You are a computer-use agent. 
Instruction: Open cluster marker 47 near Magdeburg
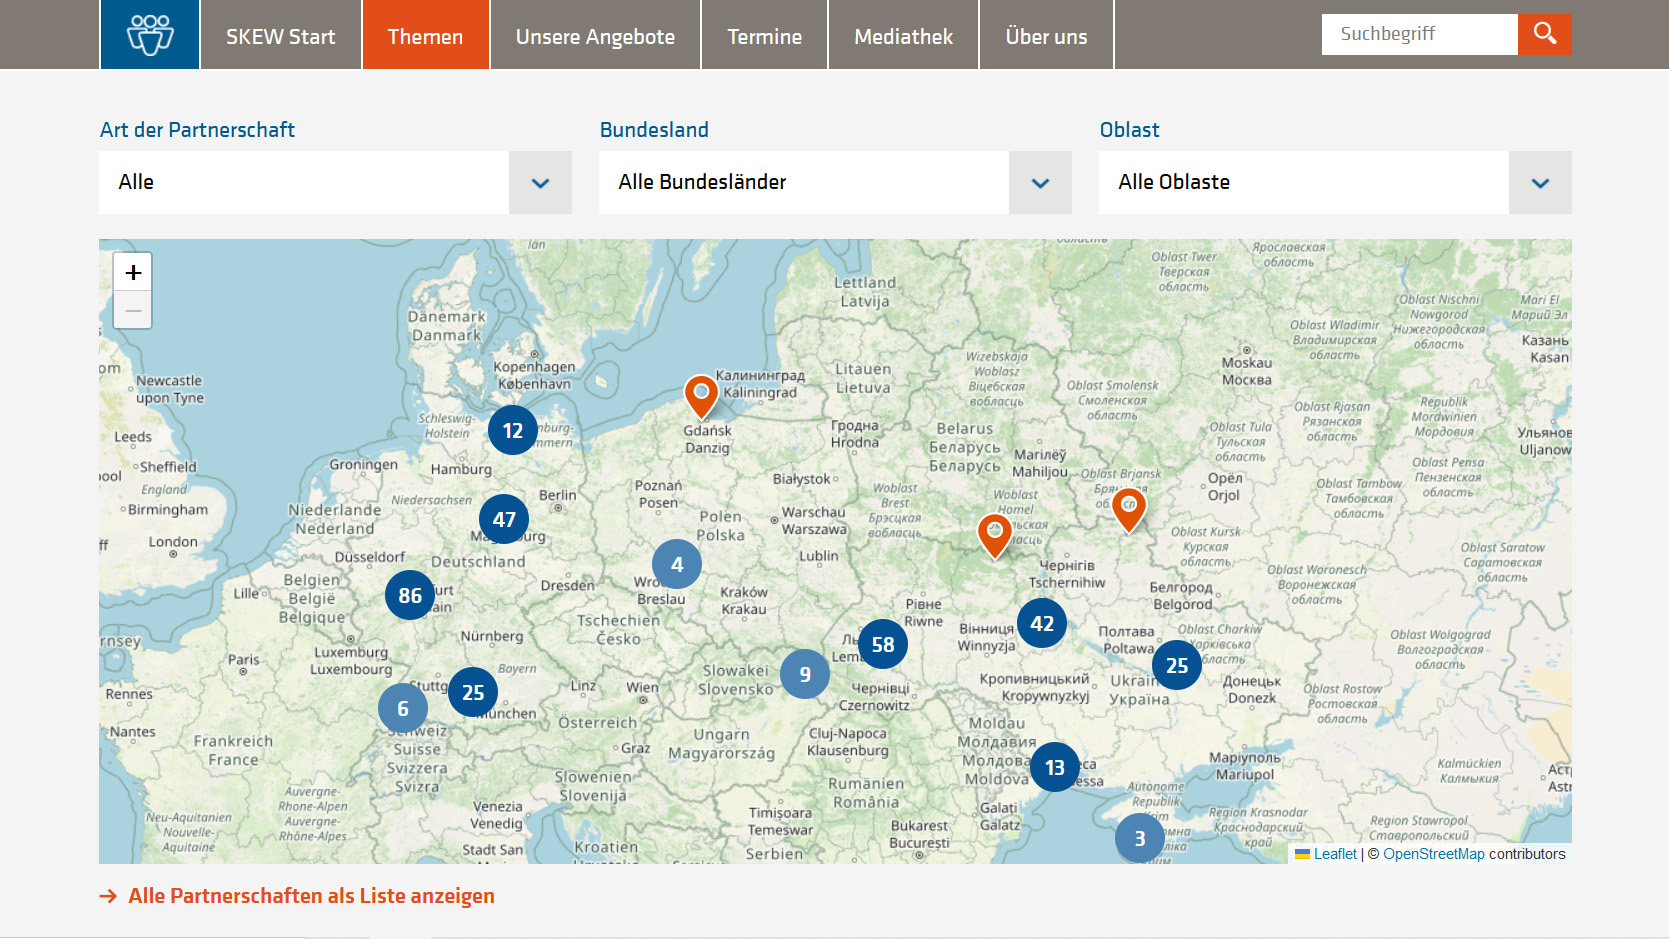(504, 519)
